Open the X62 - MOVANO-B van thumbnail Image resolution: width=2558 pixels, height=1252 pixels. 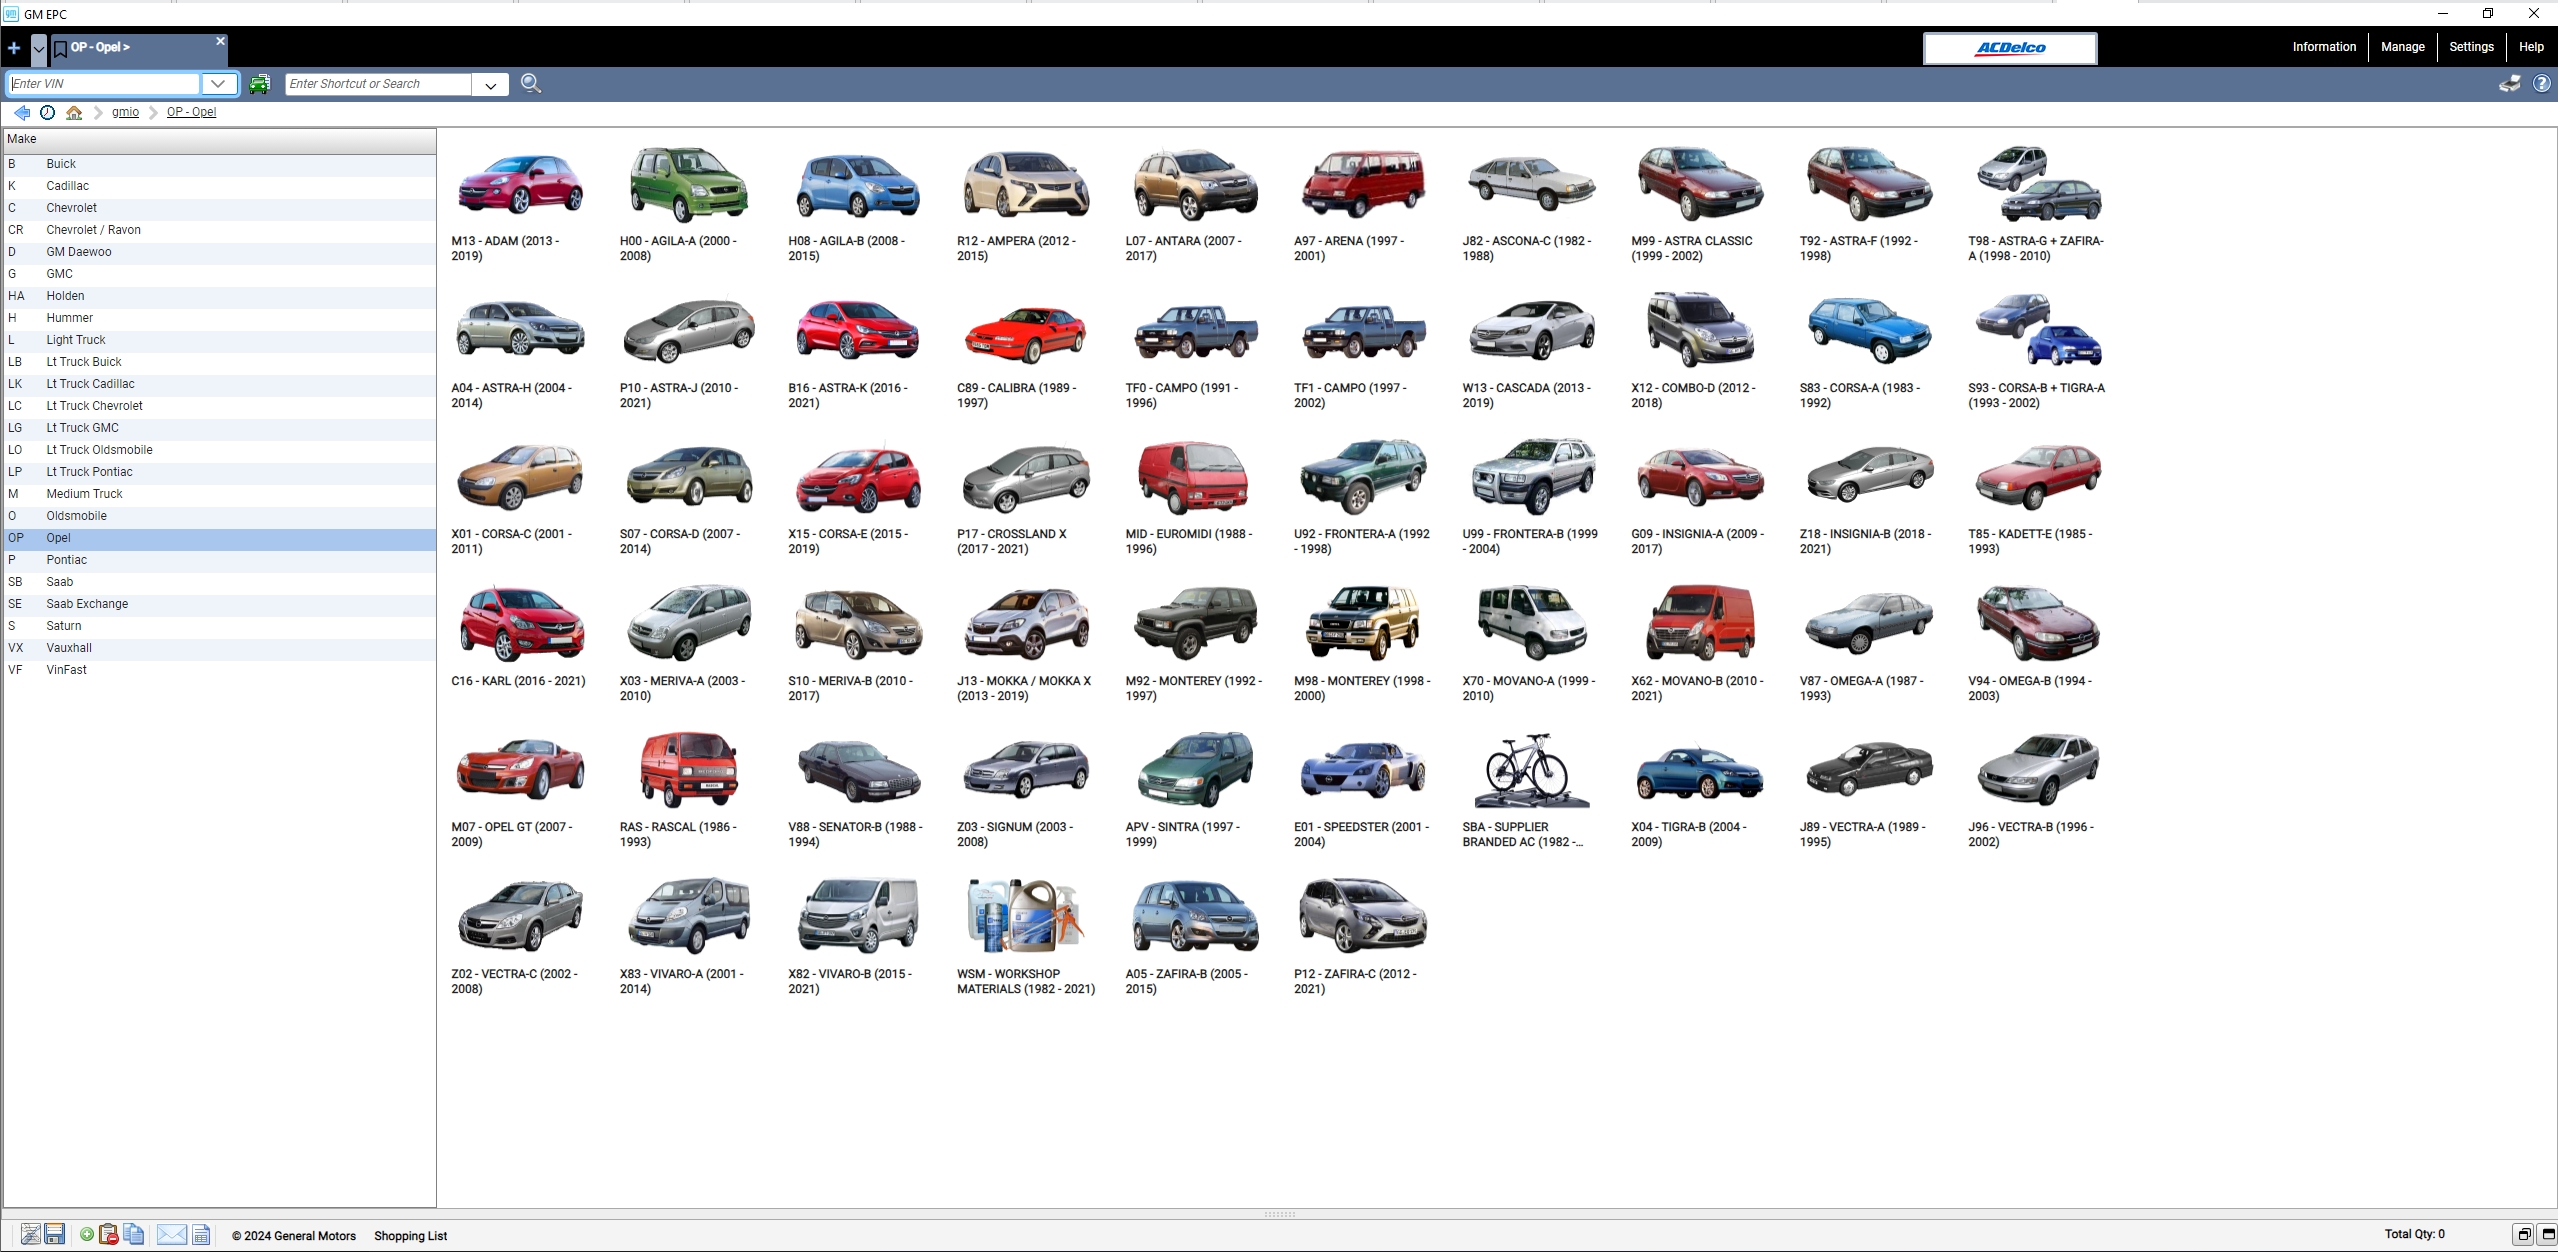(1700, 623)
